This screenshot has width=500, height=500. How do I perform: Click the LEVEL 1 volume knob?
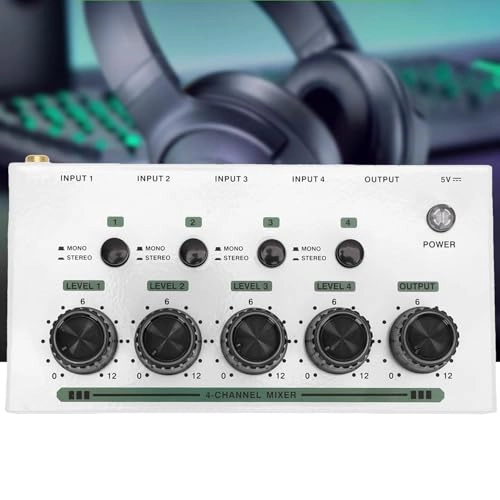pyautogui.click(x=83, y=340)
